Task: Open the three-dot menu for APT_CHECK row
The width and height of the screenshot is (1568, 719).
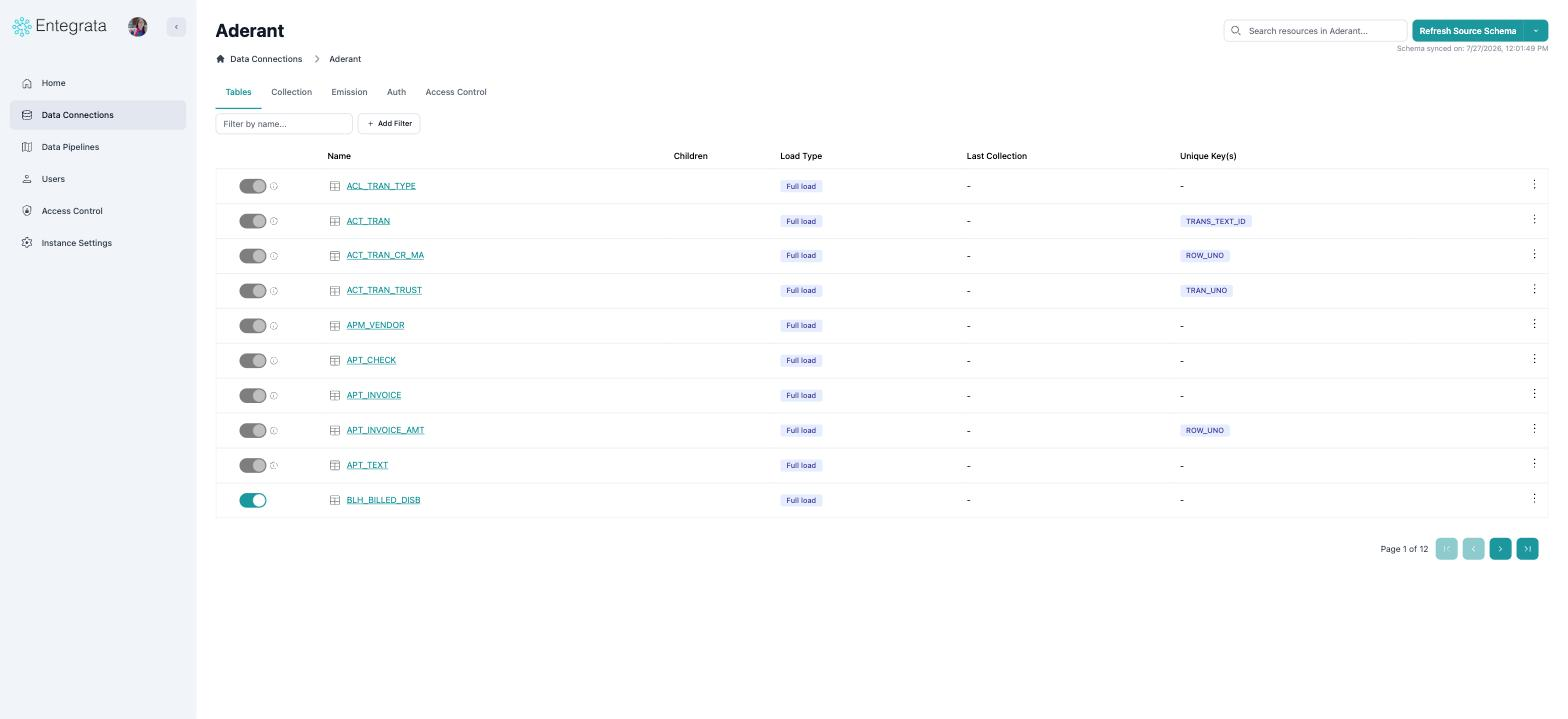Action: point(1534,359)
